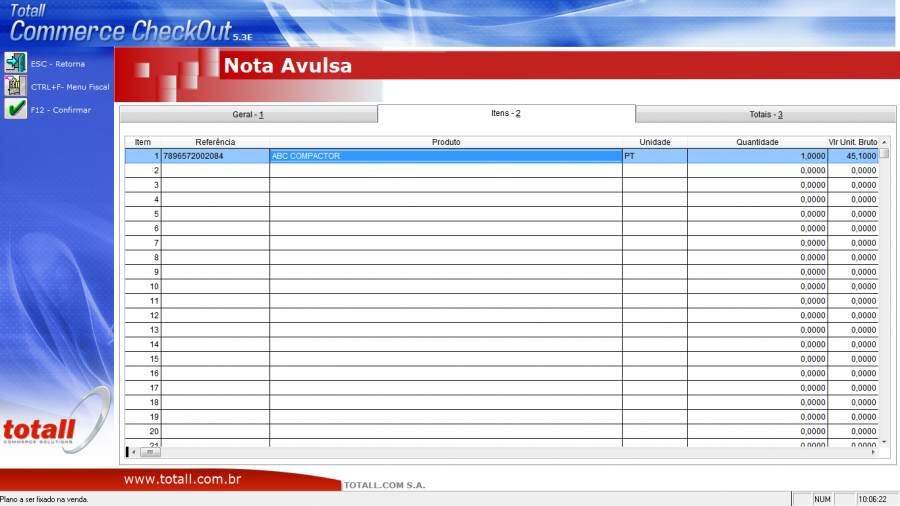Select reference cell 7896572002084

(x=215, y=156)
